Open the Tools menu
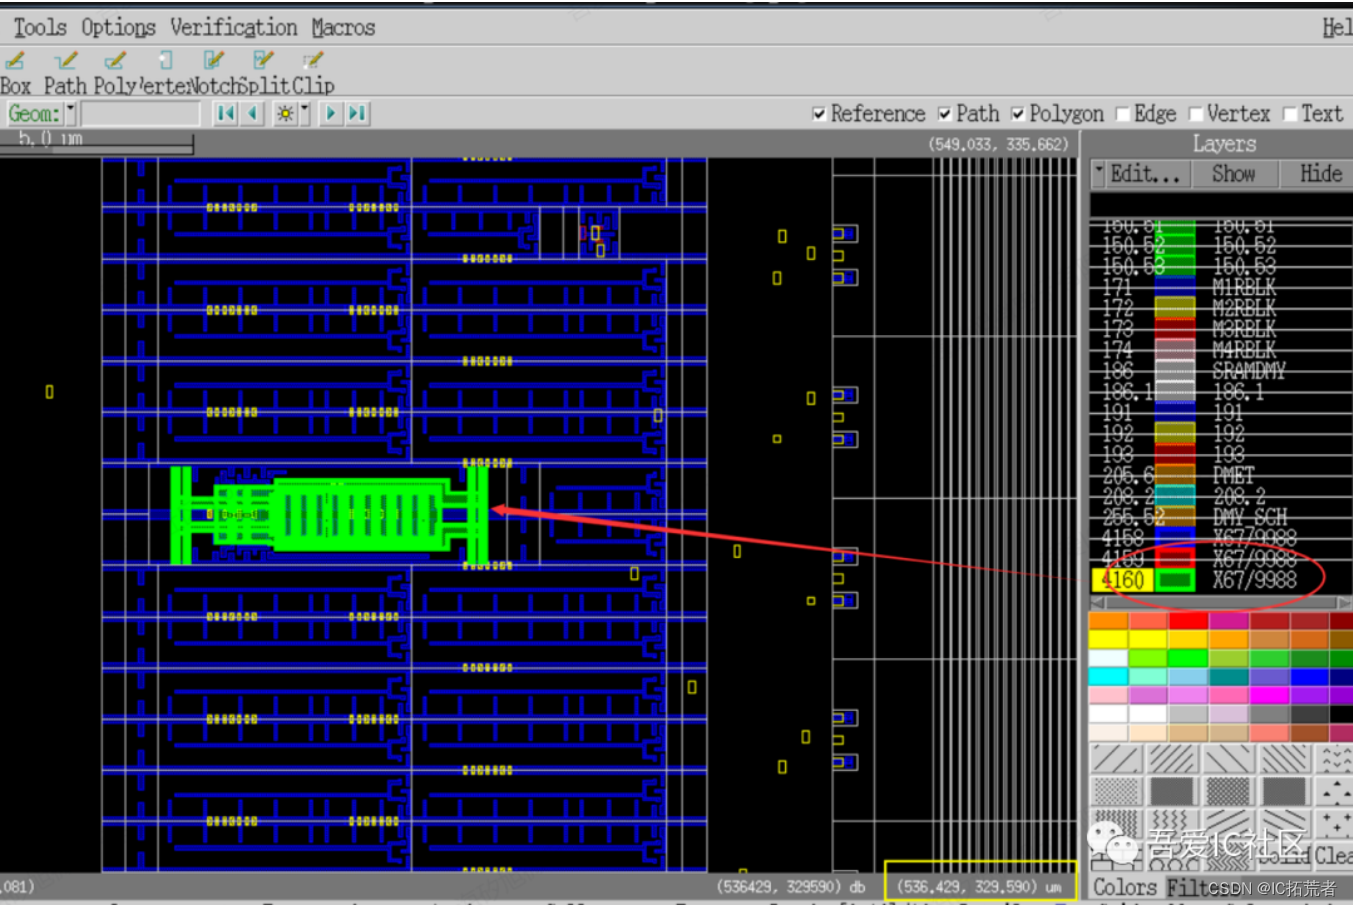Viewport: 1353px width, 907px height. point(40,28)
